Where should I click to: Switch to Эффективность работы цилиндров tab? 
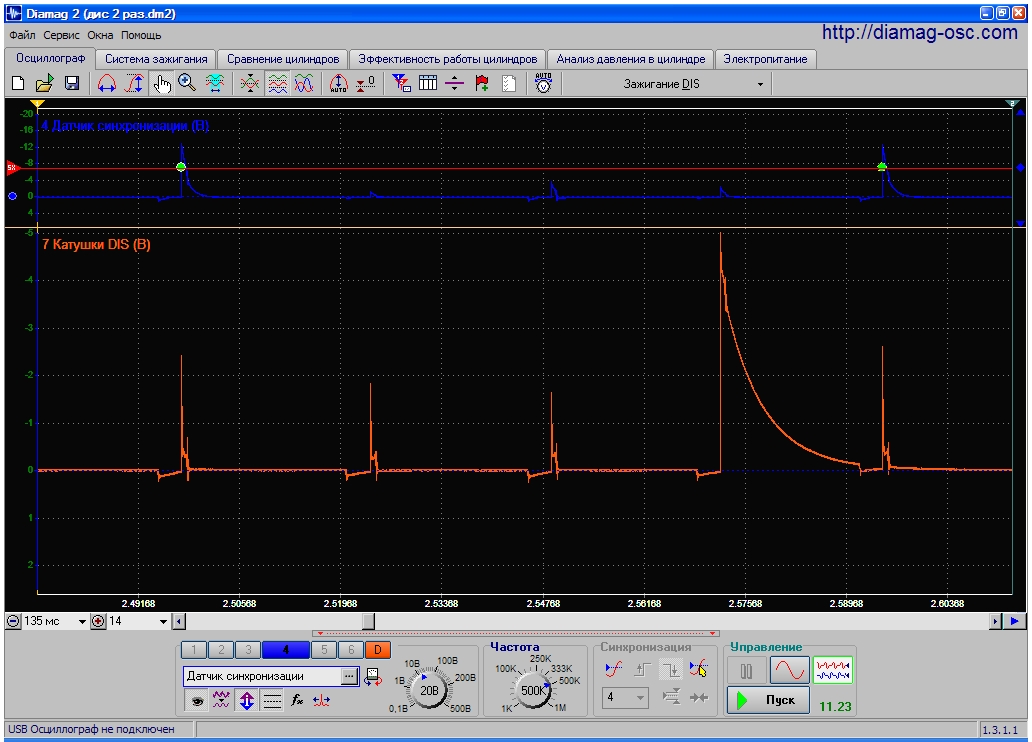(448, 59)
